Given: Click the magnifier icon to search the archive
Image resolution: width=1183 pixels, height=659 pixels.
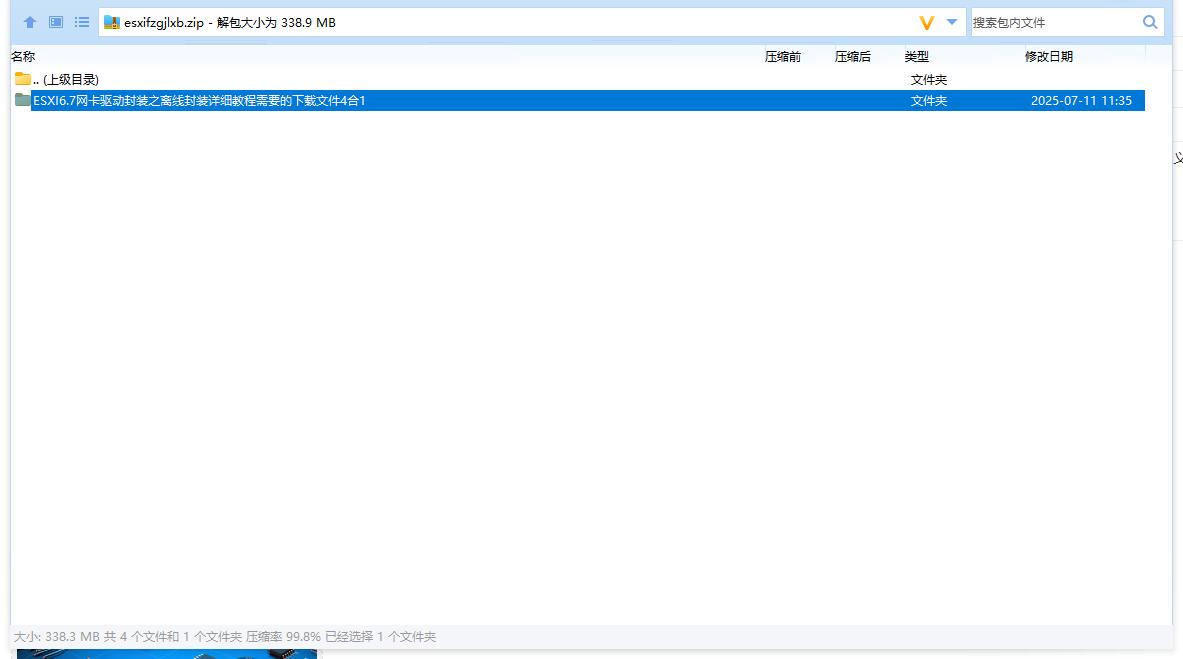Looking at the screenshot, I should pos(1149,21).
